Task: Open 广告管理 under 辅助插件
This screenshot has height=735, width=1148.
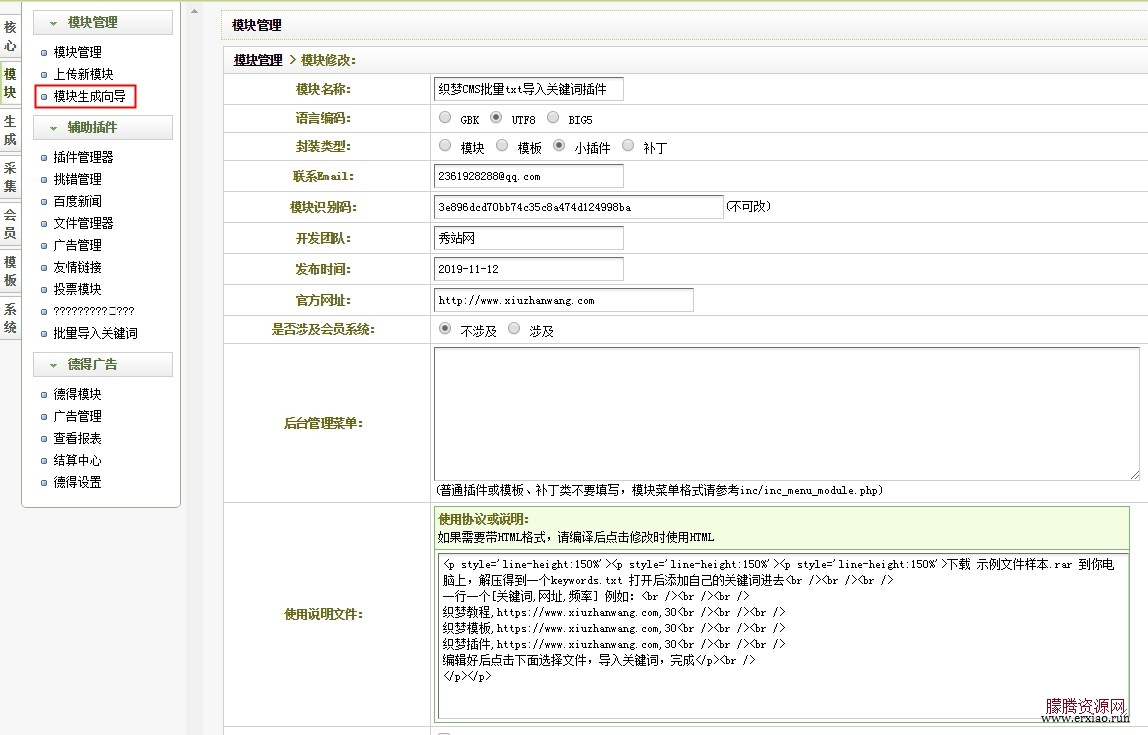Action: [78, 245]
